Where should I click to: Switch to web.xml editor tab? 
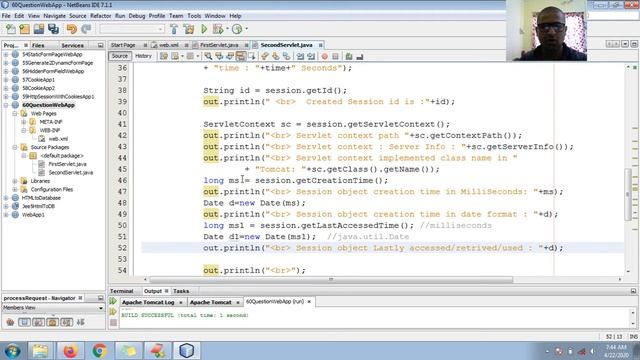(x=169, y=45)
